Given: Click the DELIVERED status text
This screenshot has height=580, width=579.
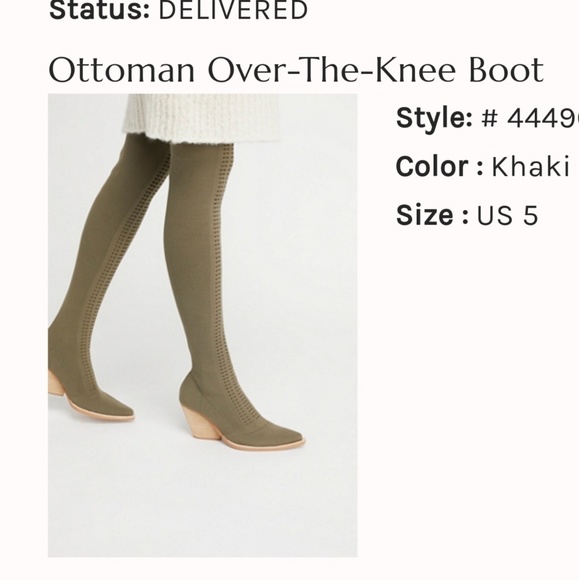Looking at the screenshot, I should pos(233,10).
